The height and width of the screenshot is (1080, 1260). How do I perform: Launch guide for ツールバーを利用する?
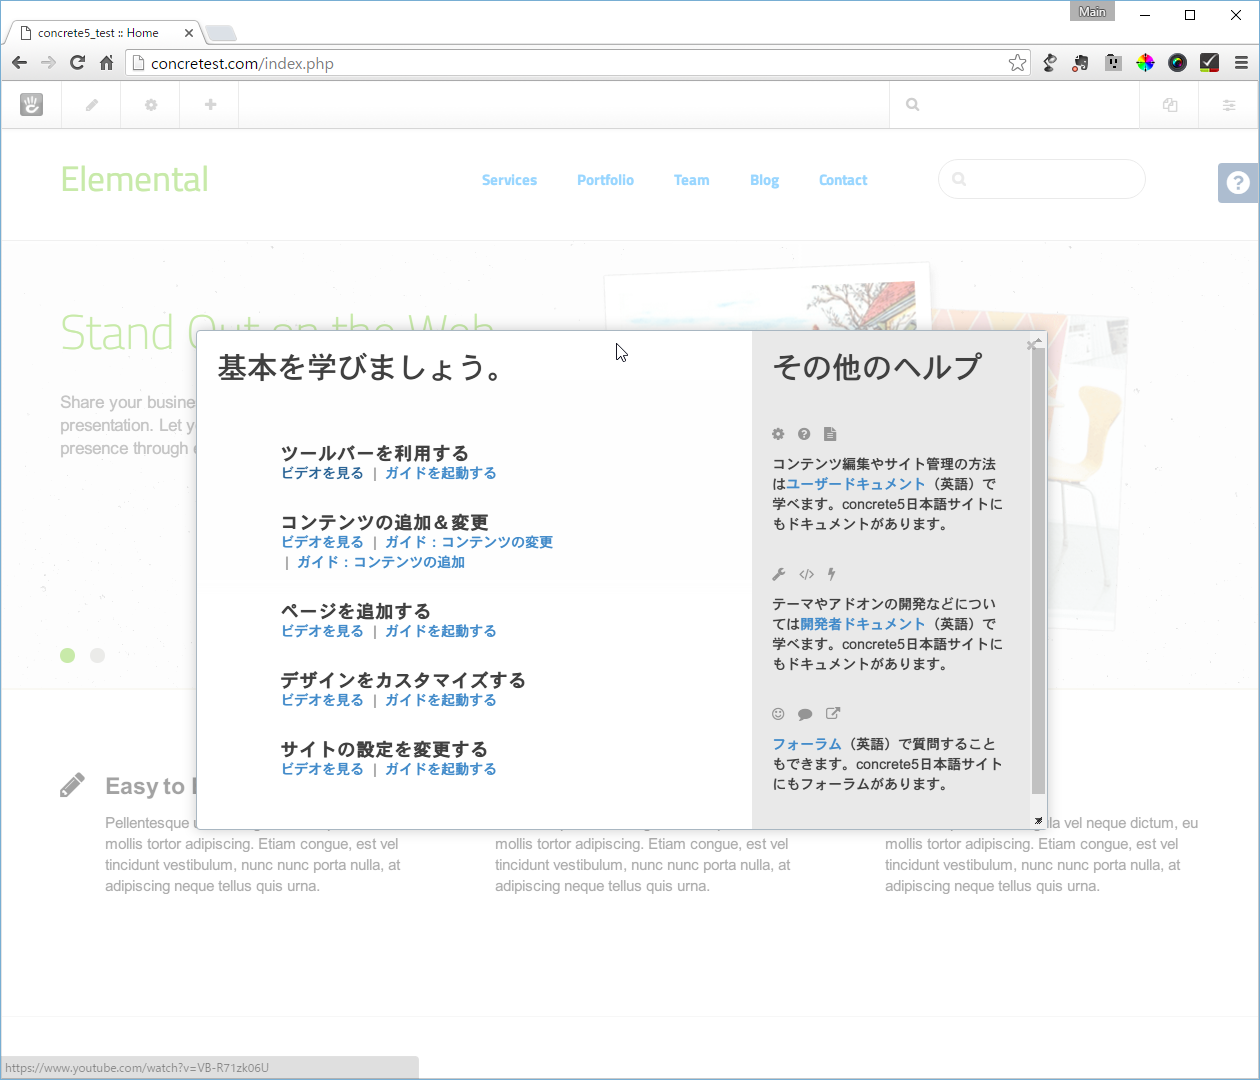point(441,473)
